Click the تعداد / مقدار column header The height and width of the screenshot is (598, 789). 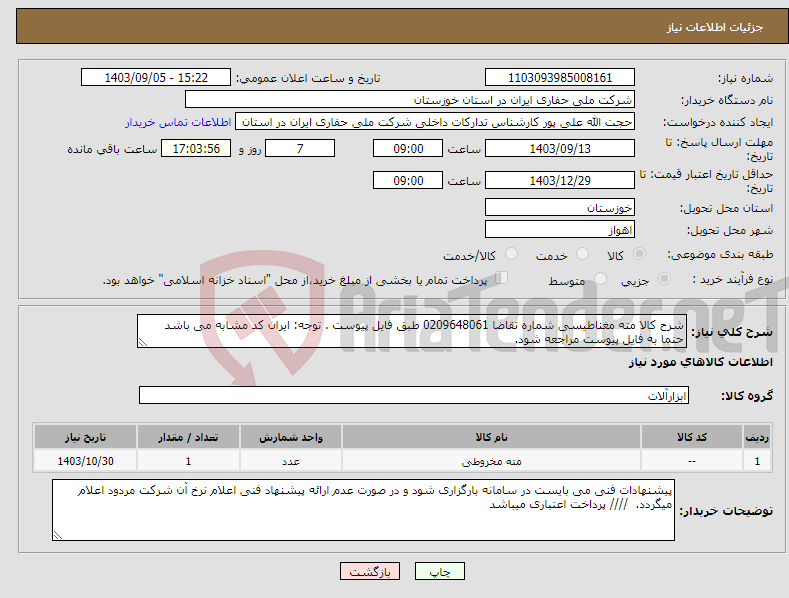pyautogui.click(x=188, y=437)
